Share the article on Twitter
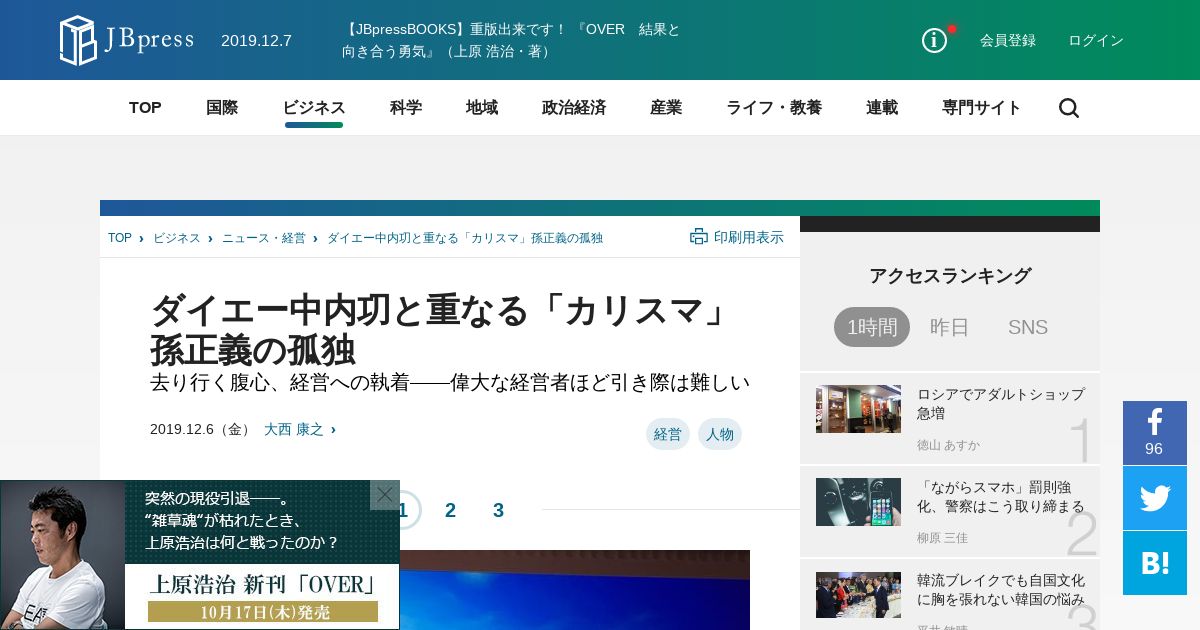The height and width of the screenshot is (630, 1200). click(x=1154, y=498)
